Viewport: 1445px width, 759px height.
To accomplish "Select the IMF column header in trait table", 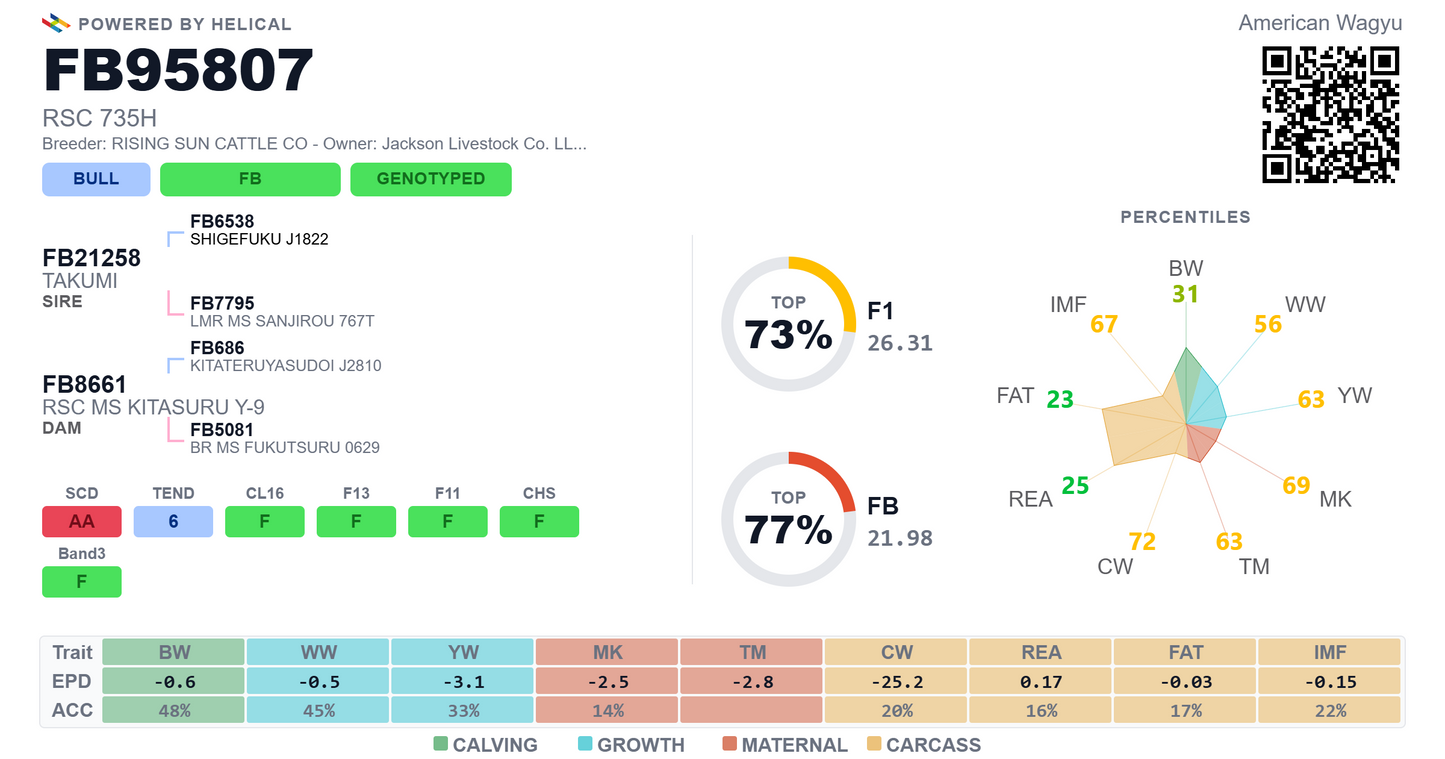I will [1330, 652].
